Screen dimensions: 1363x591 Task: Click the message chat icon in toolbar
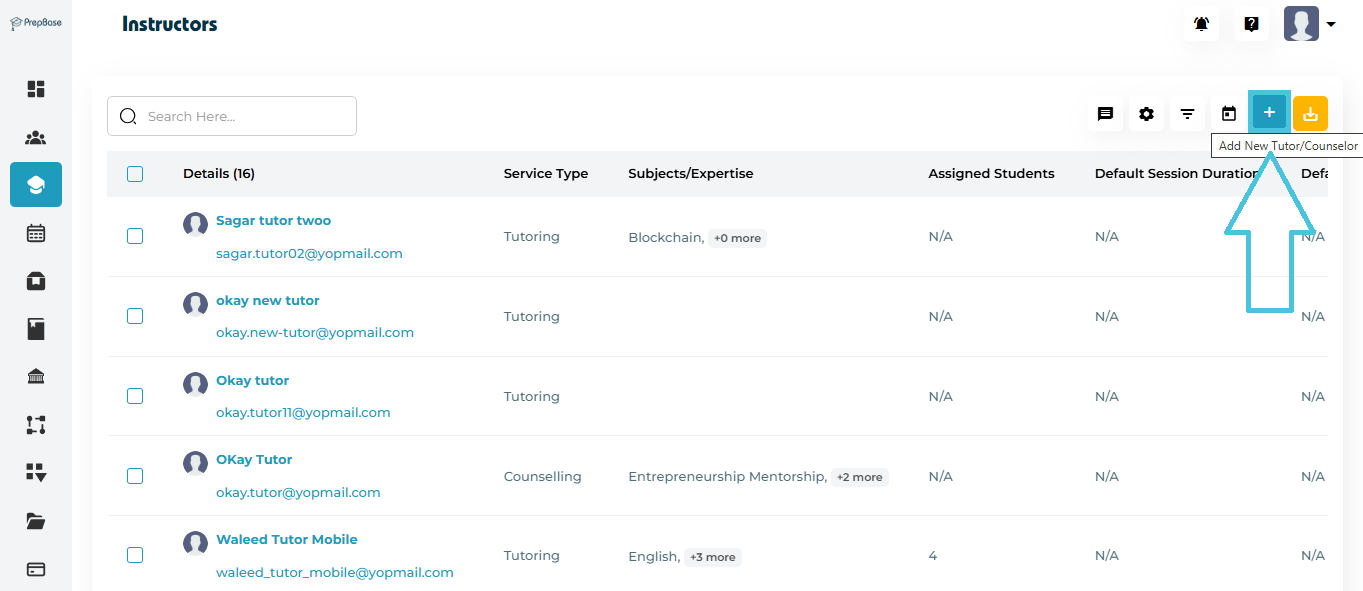coord(1105,114)
